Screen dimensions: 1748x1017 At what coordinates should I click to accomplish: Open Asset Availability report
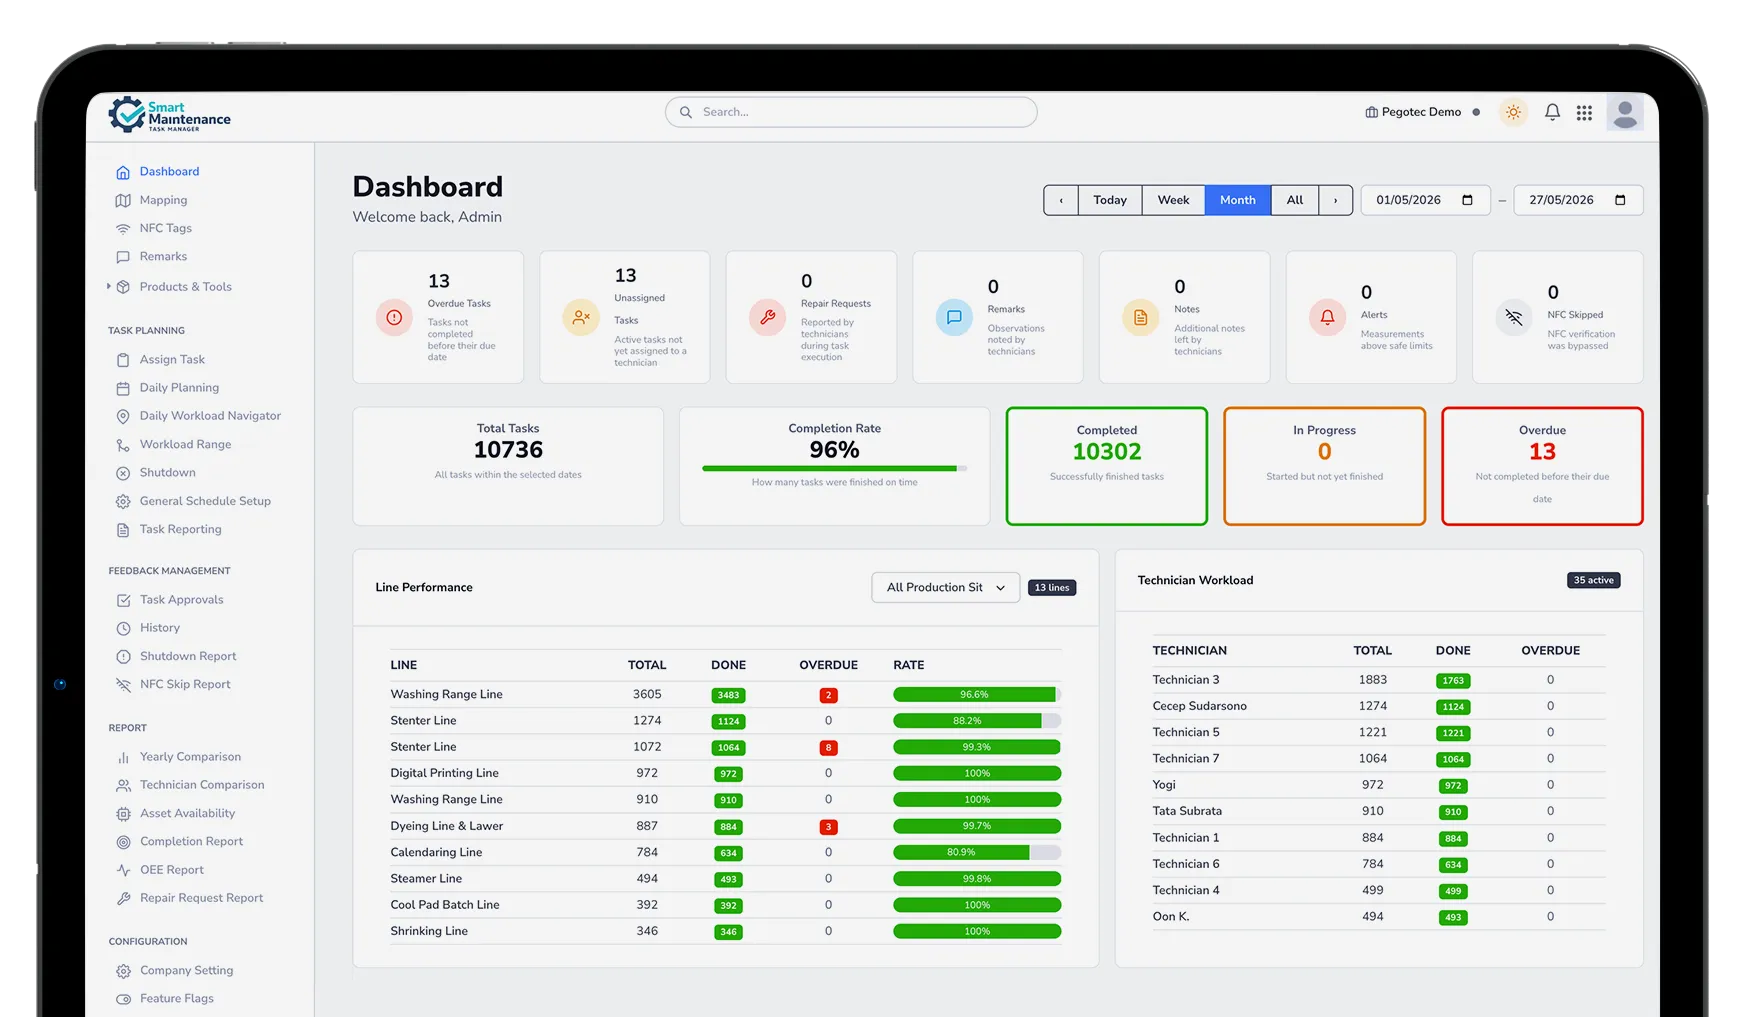(x=187, y=814)
